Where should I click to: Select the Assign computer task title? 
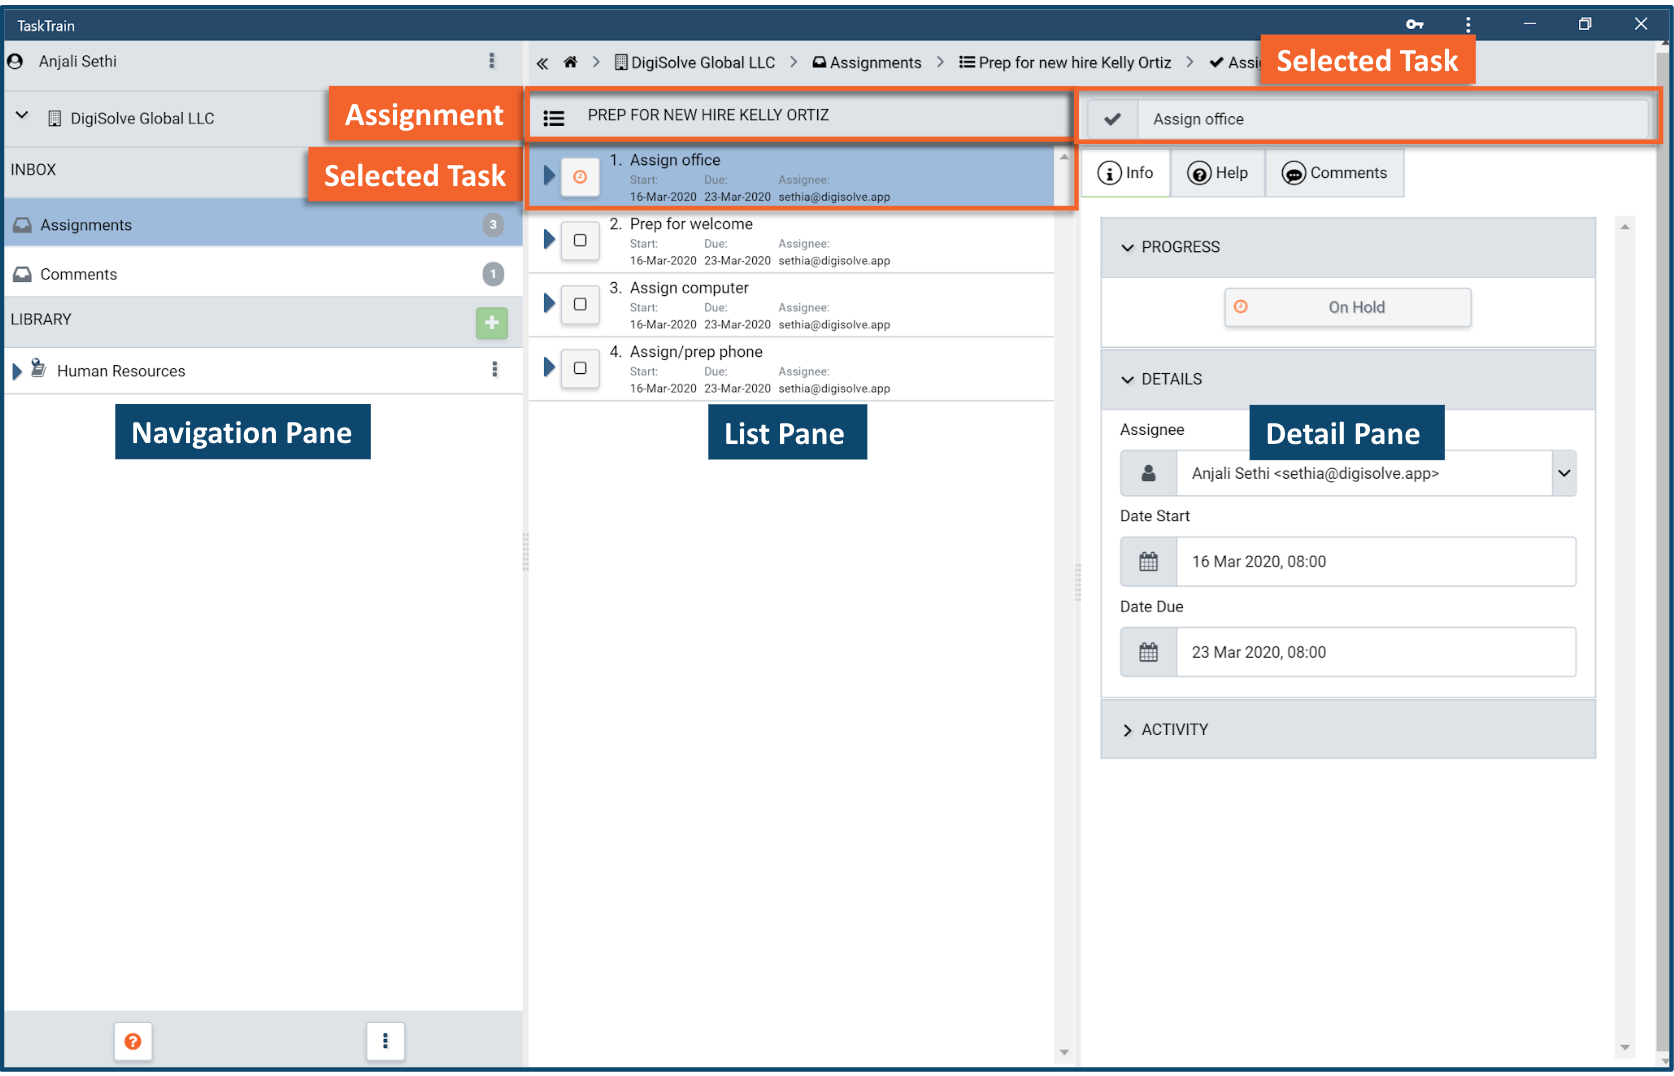pyautogui.click(x=689, y=288)
